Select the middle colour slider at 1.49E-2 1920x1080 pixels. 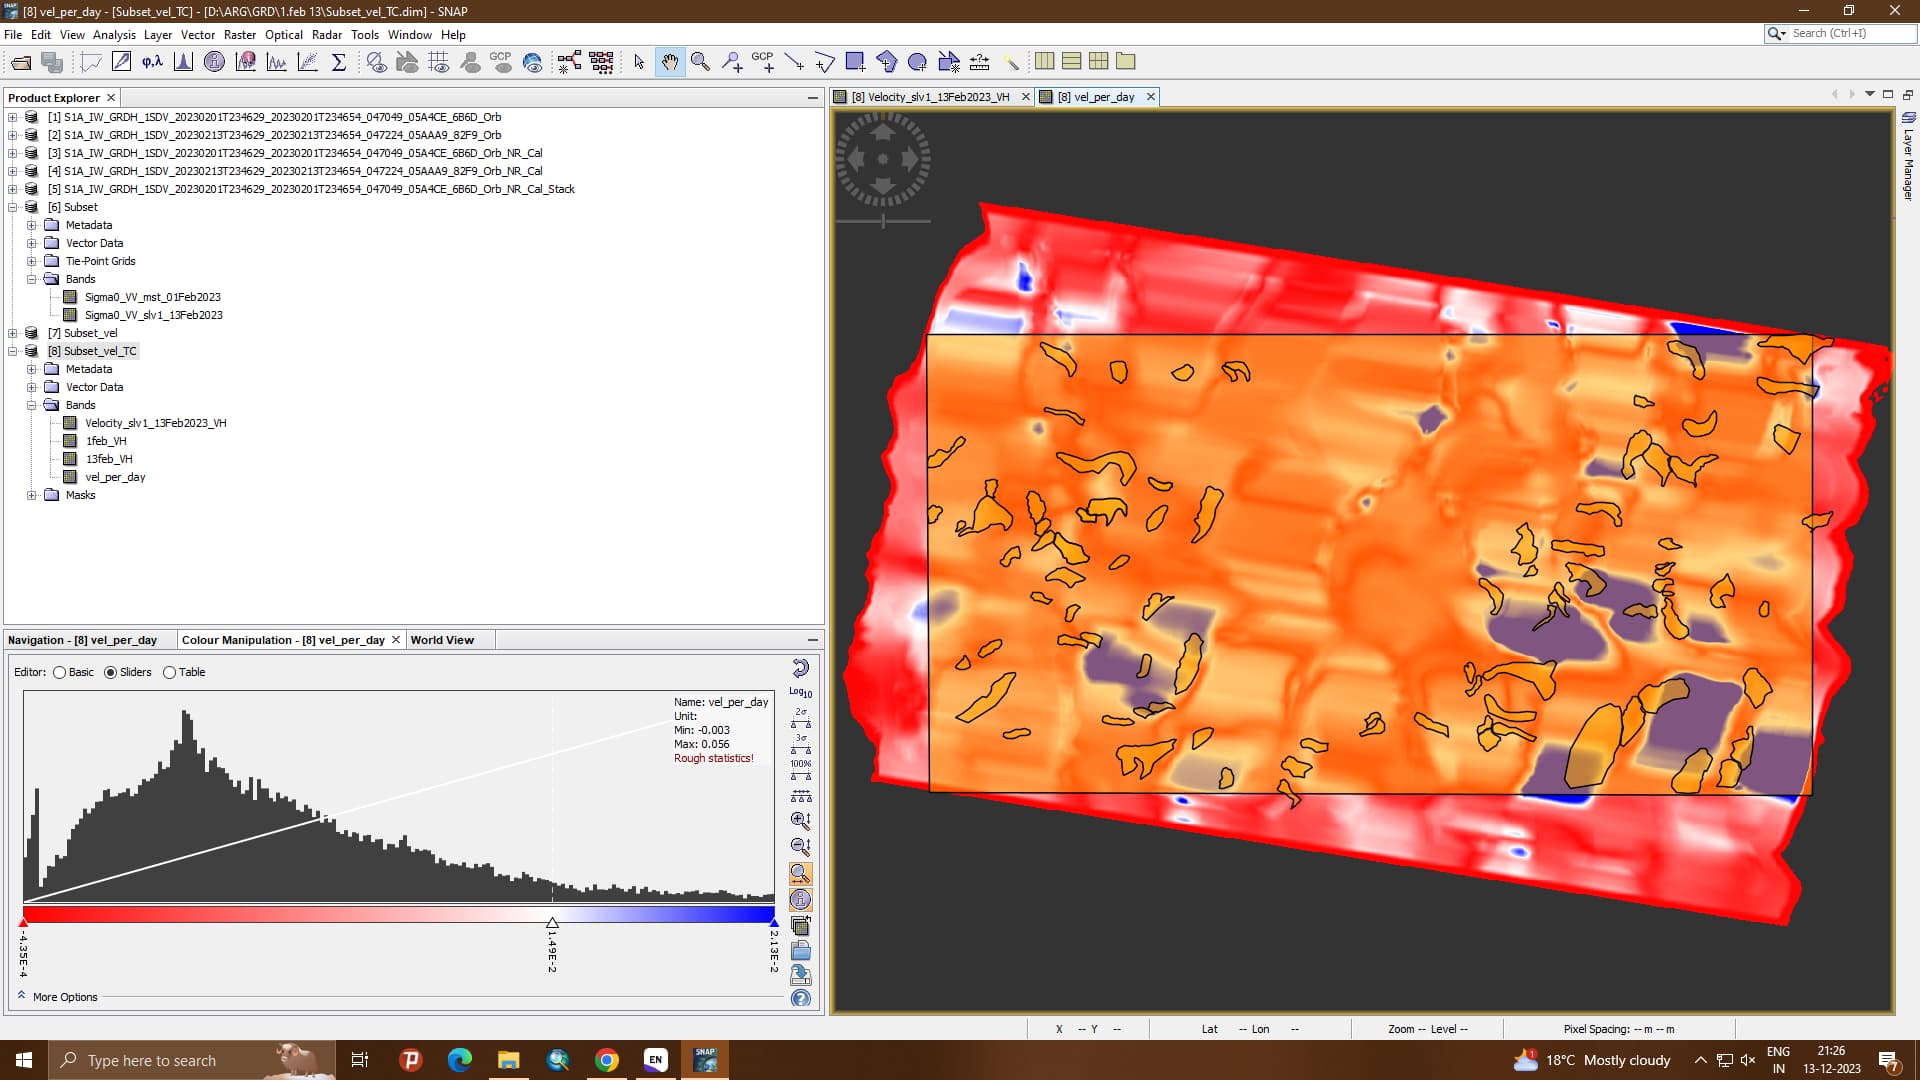pos(552,924)
